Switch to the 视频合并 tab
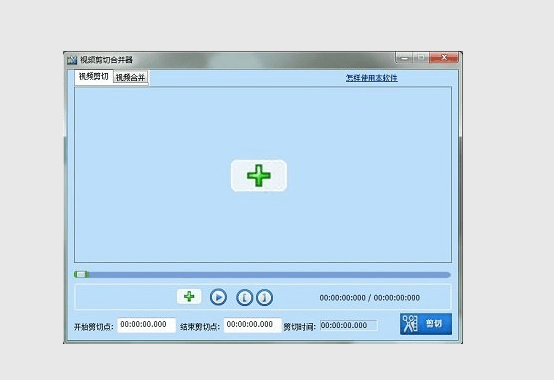554x380 pixels. click(x=130, y=77)
